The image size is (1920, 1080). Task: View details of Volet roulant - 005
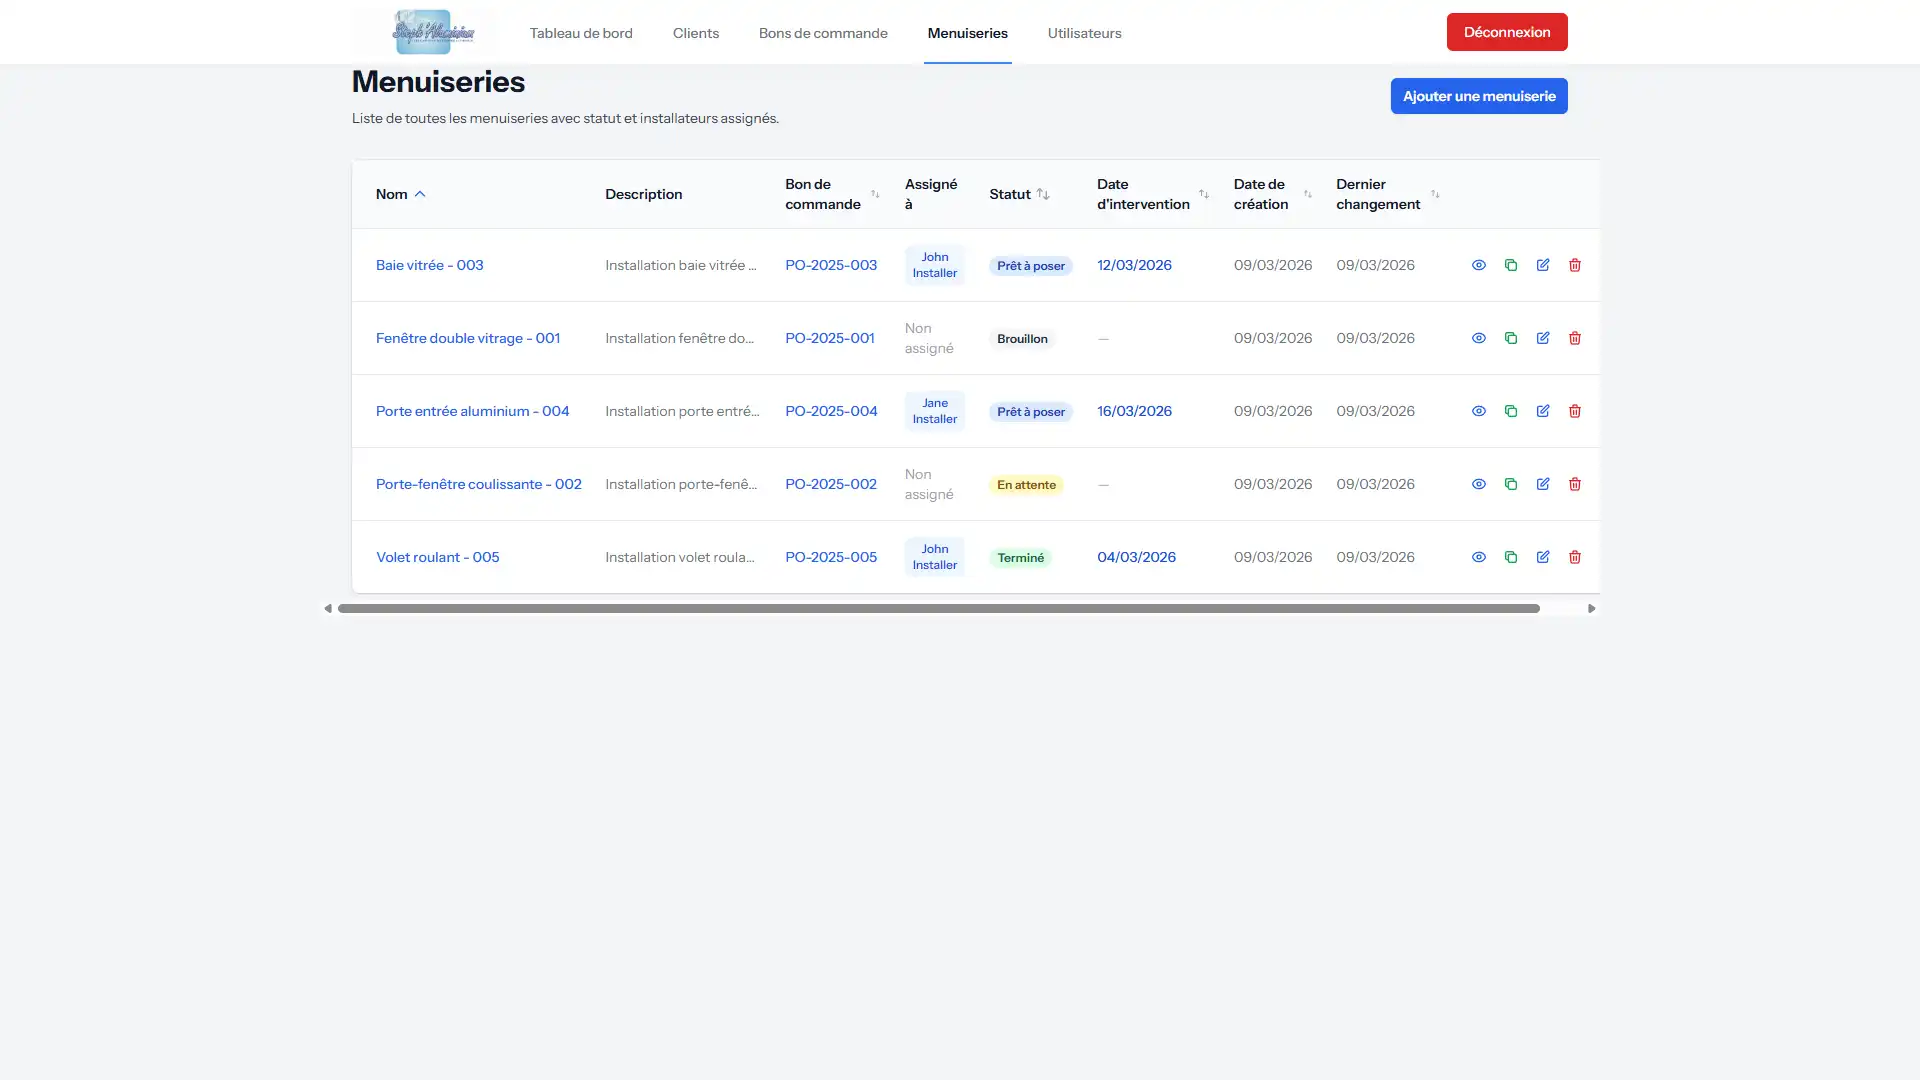pos(1478,557)
